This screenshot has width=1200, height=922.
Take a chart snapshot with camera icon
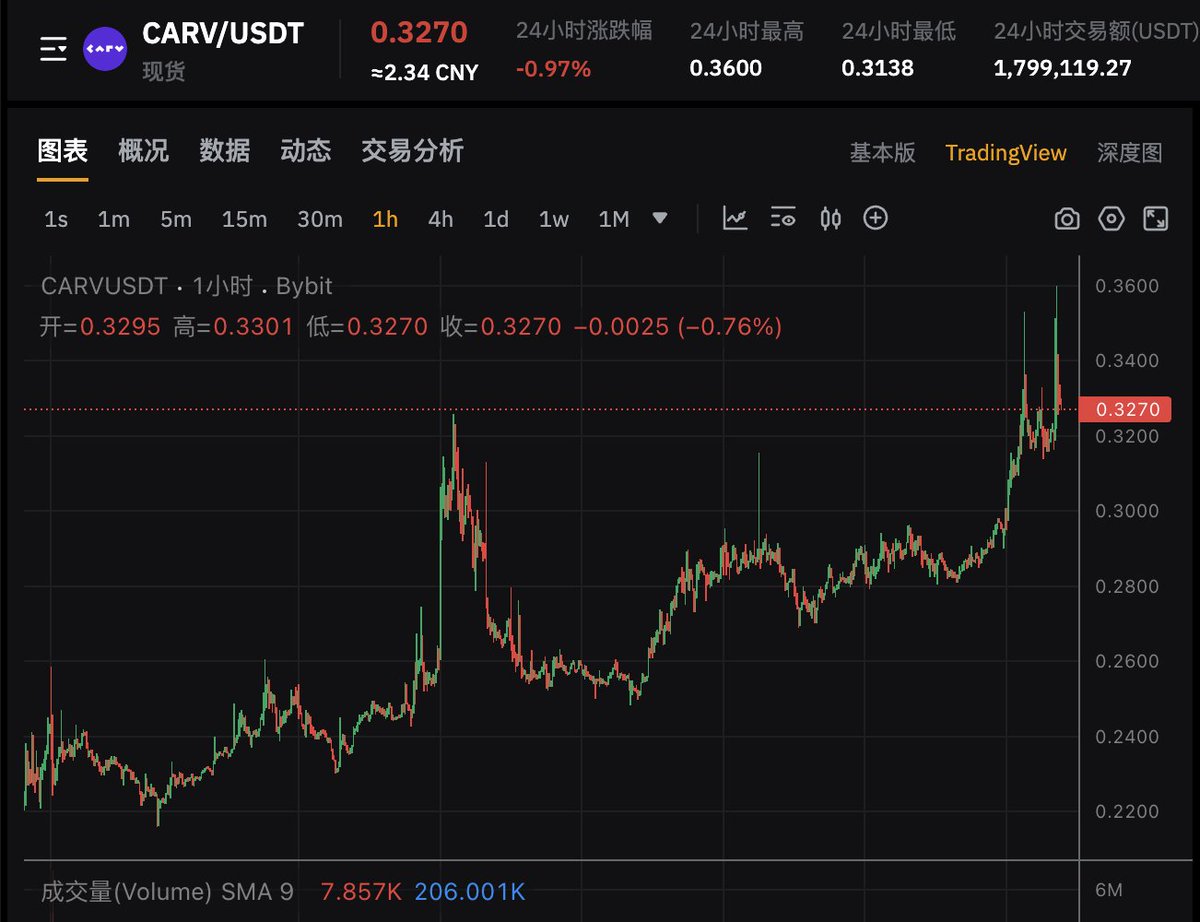[x=1067, y=219]
